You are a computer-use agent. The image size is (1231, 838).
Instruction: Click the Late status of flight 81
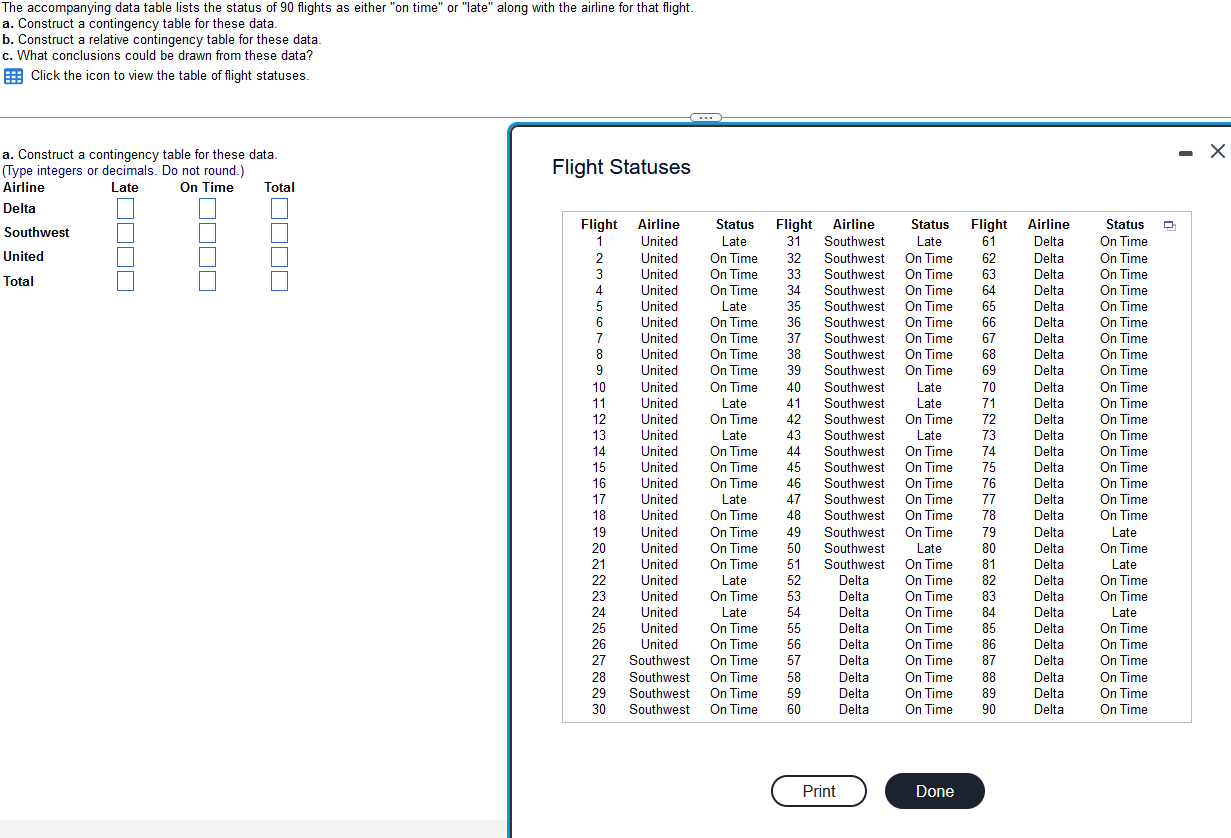coord(1124,564)
